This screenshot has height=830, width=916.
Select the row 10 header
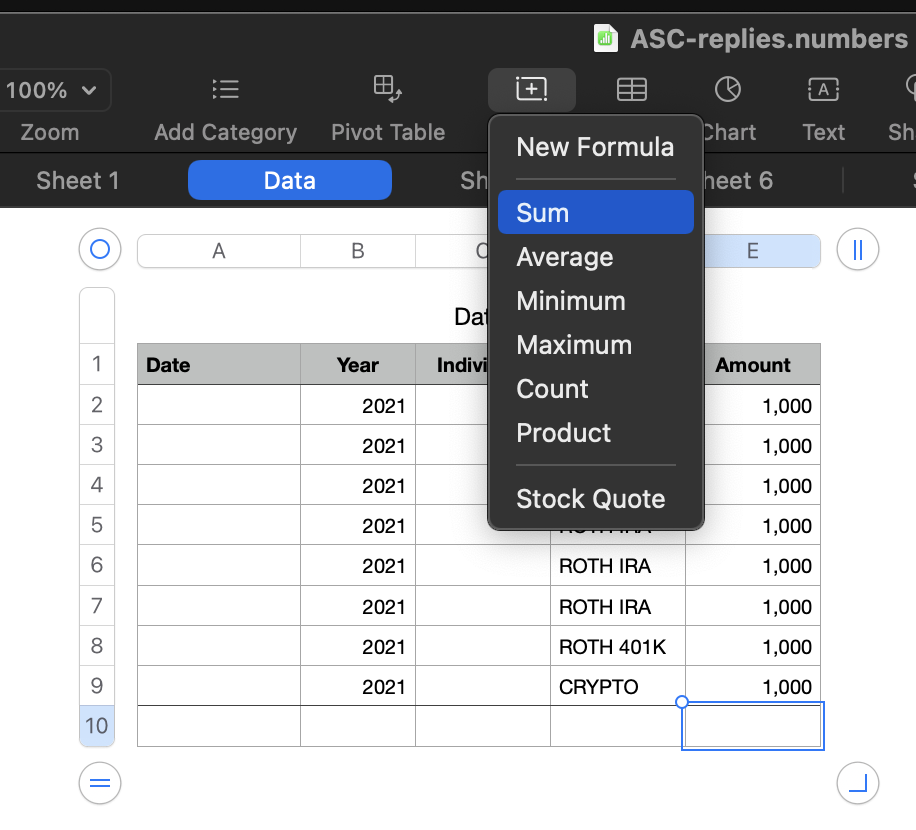coord(96,726)
